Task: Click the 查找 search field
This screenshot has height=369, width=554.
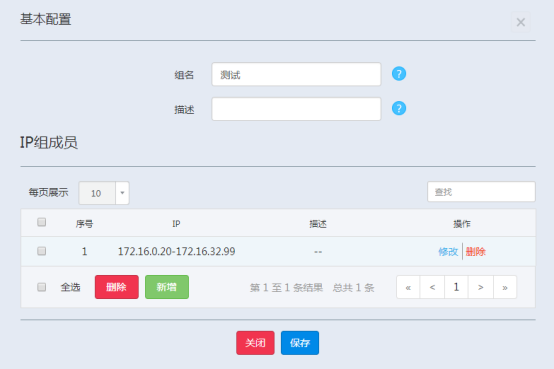Action: [x=481, y=192]
